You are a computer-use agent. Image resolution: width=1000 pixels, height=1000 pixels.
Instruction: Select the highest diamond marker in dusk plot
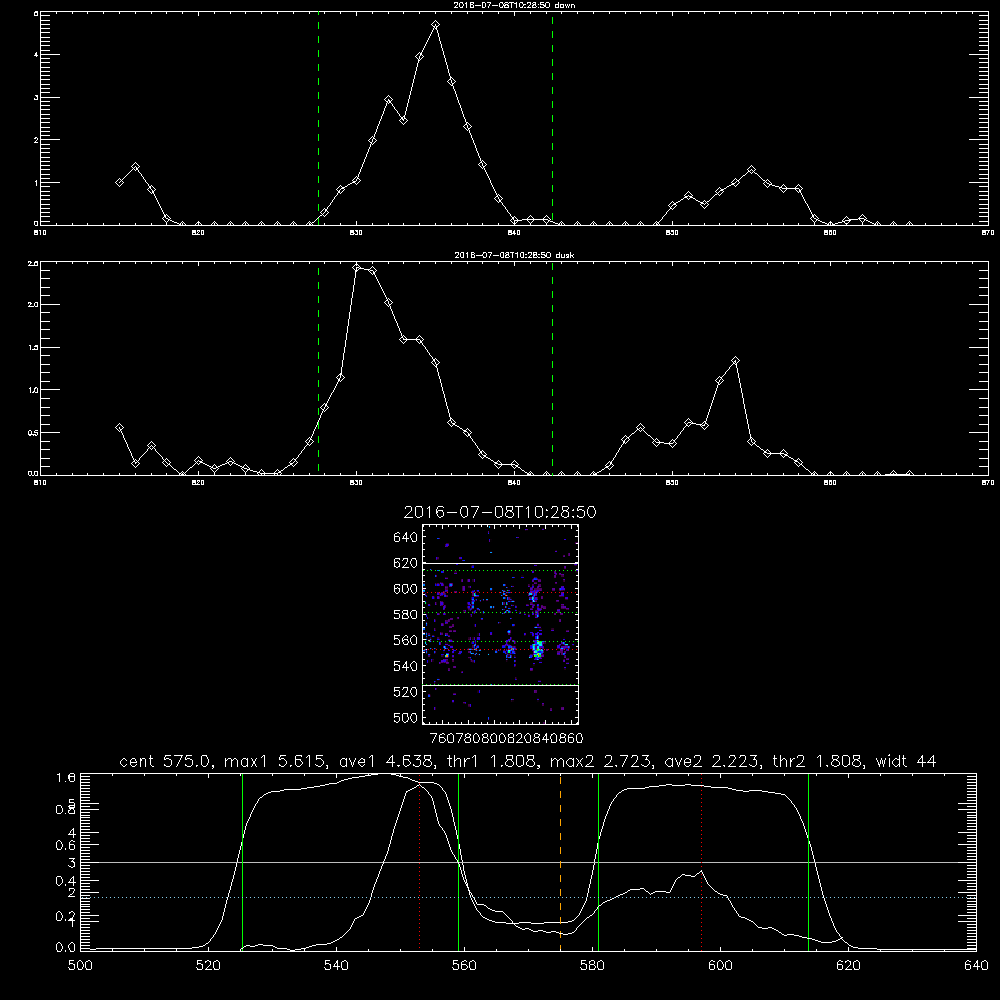357,267
